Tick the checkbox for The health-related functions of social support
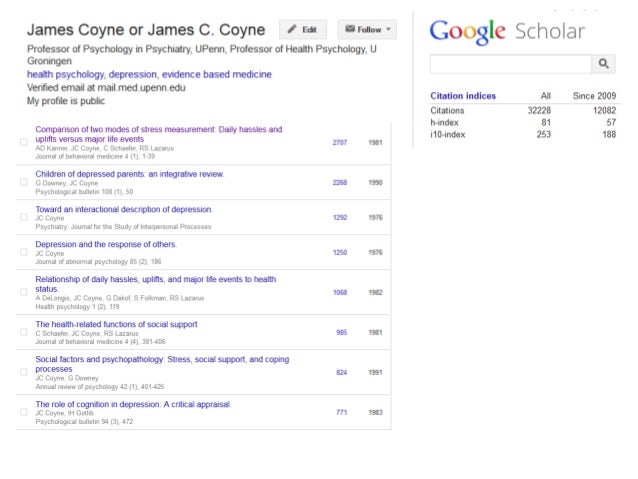The height and width of the screenshot is (479, 638). pos(23,333)
